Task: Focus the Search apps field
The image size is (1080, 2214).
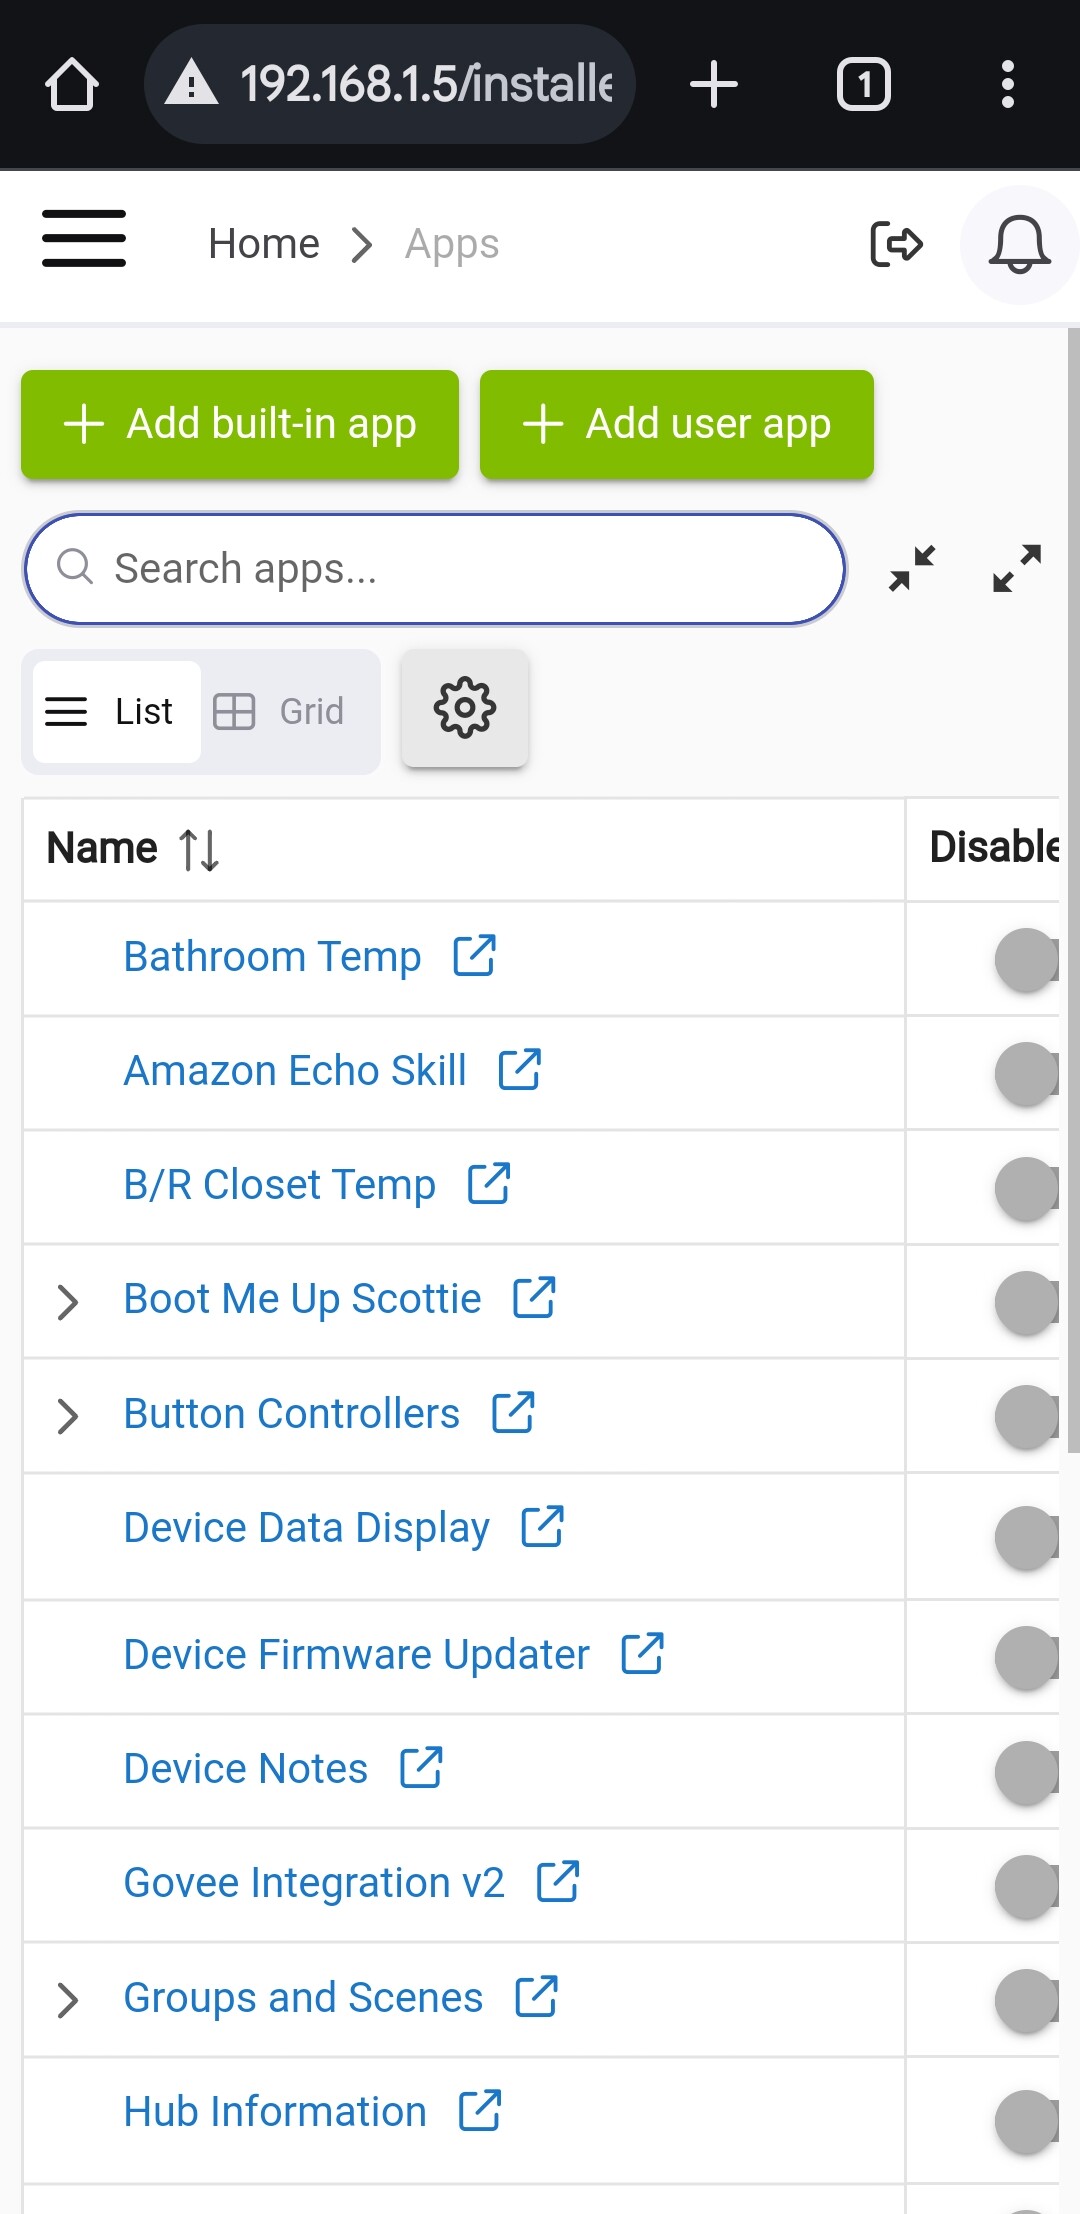Action: (435, 569)
